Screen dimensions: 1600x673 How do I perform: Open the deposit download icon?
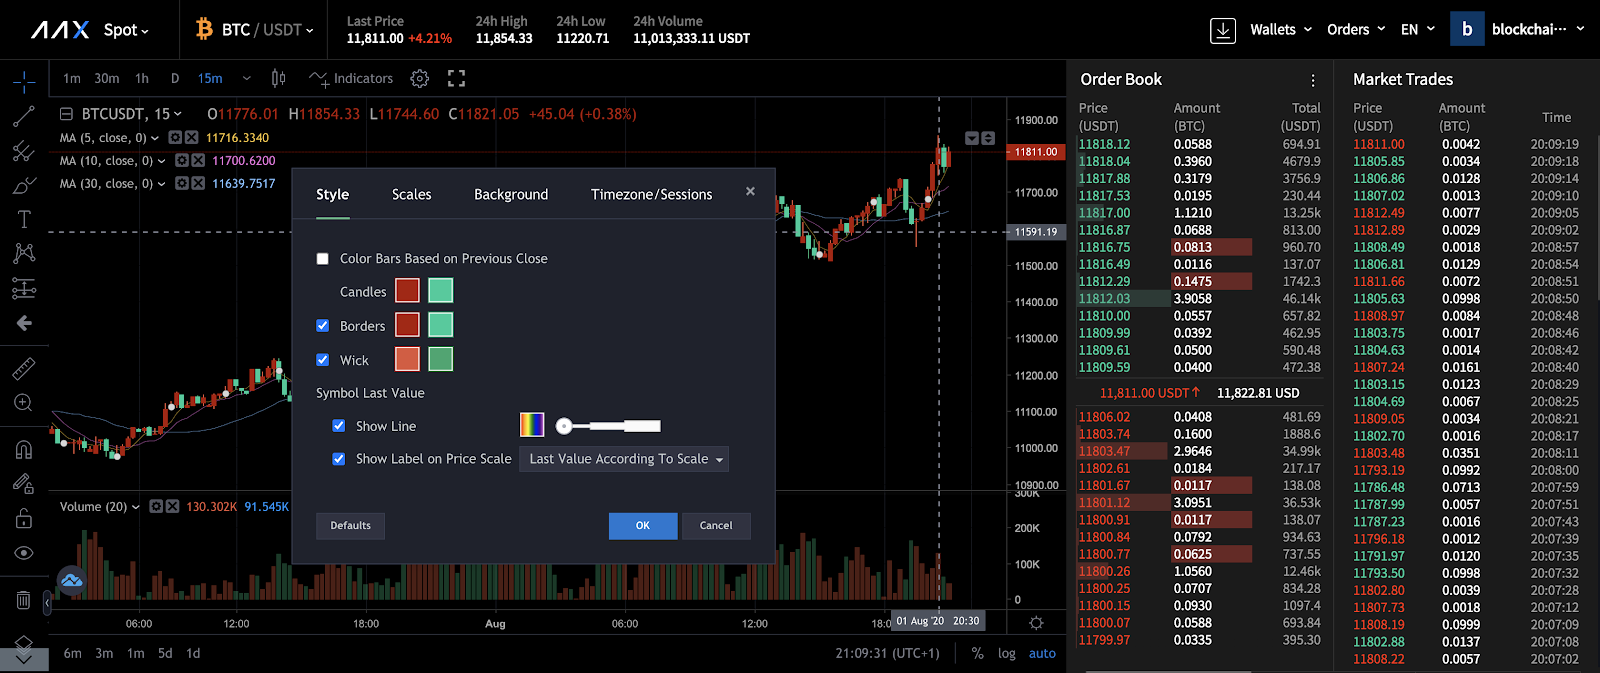click(1223, 30)
